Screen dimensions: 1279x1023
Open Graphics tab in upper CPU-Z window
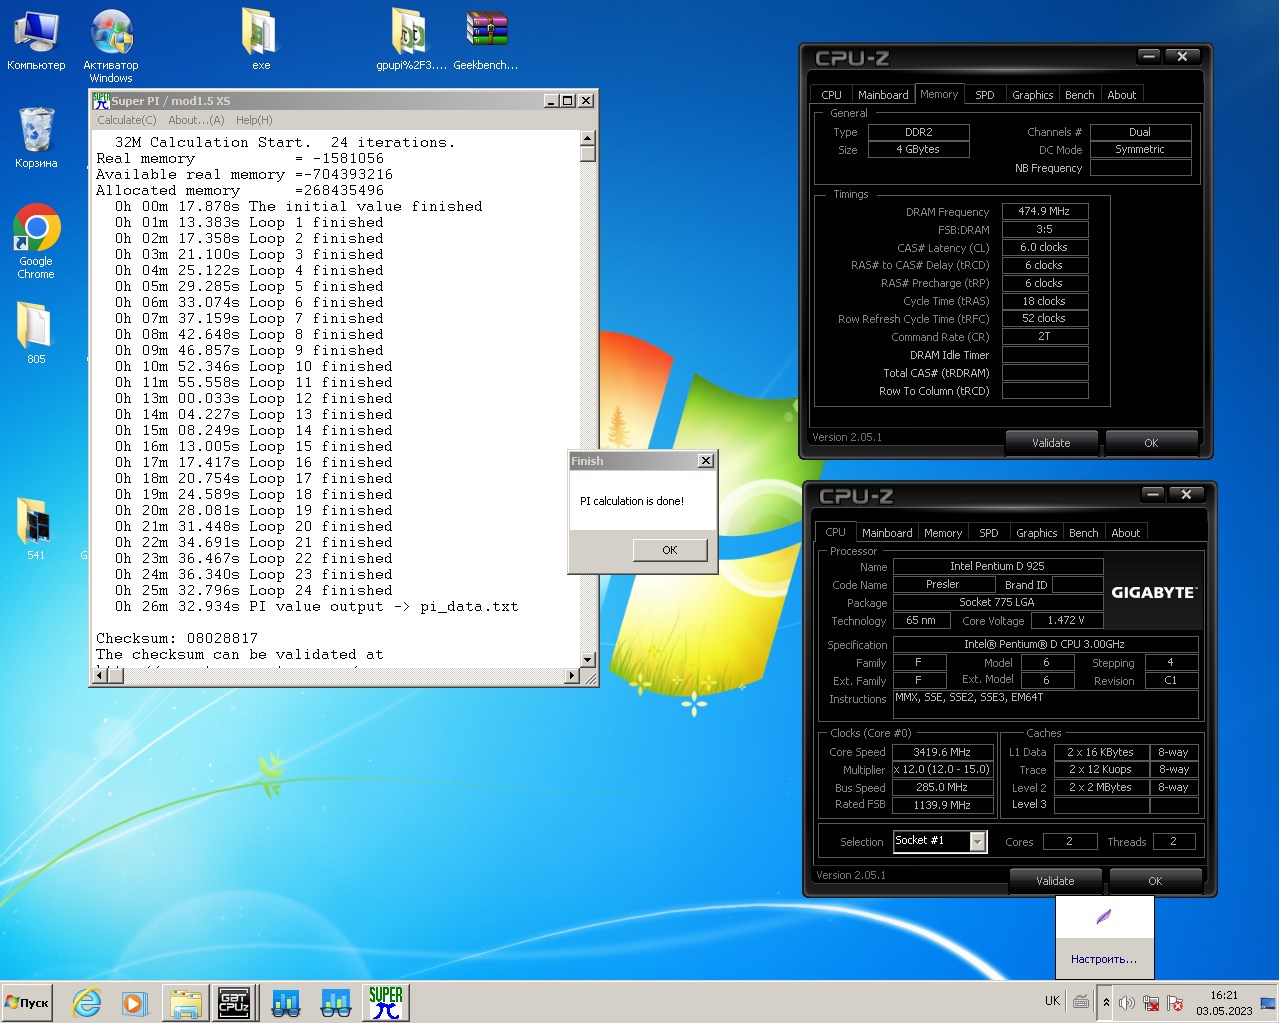pos(1033,95)
